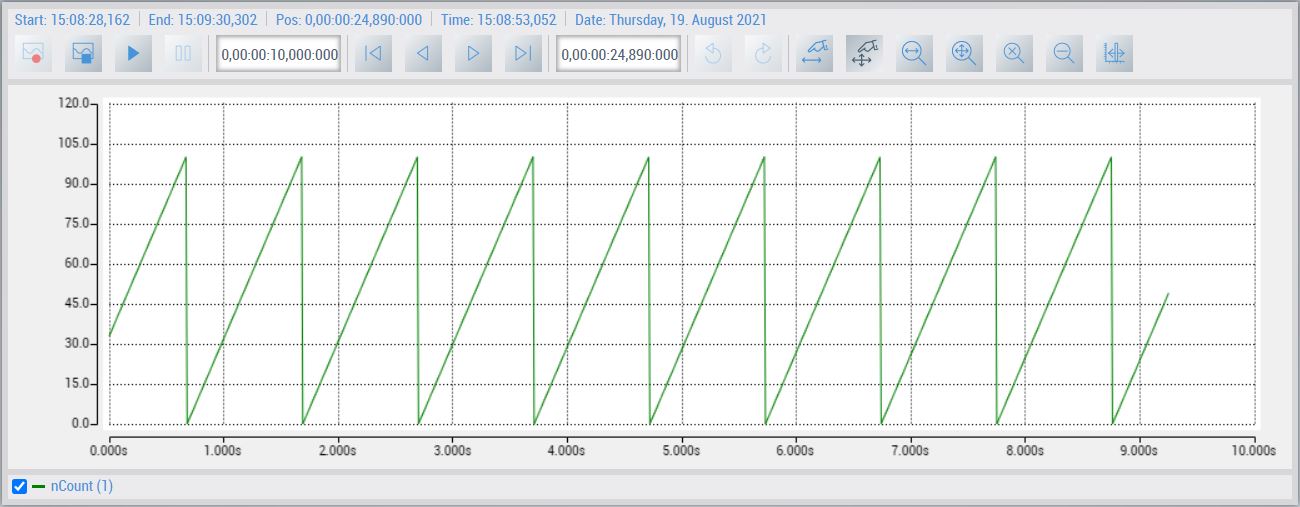Image resolution: width=1300 pixels, height=507 pixels.
Task: Step backward with the left arrow
Action: tap(423, 53)
